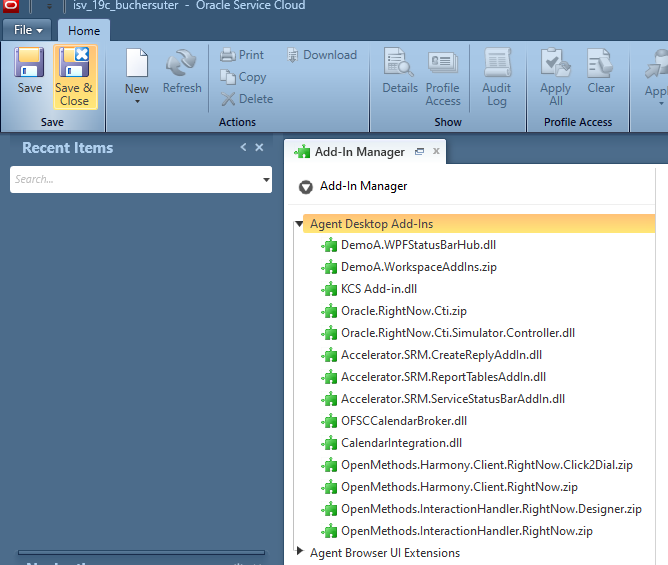Screen dimensions: 668x565
Task: Show Details view from ribbon
Action: 400,71
